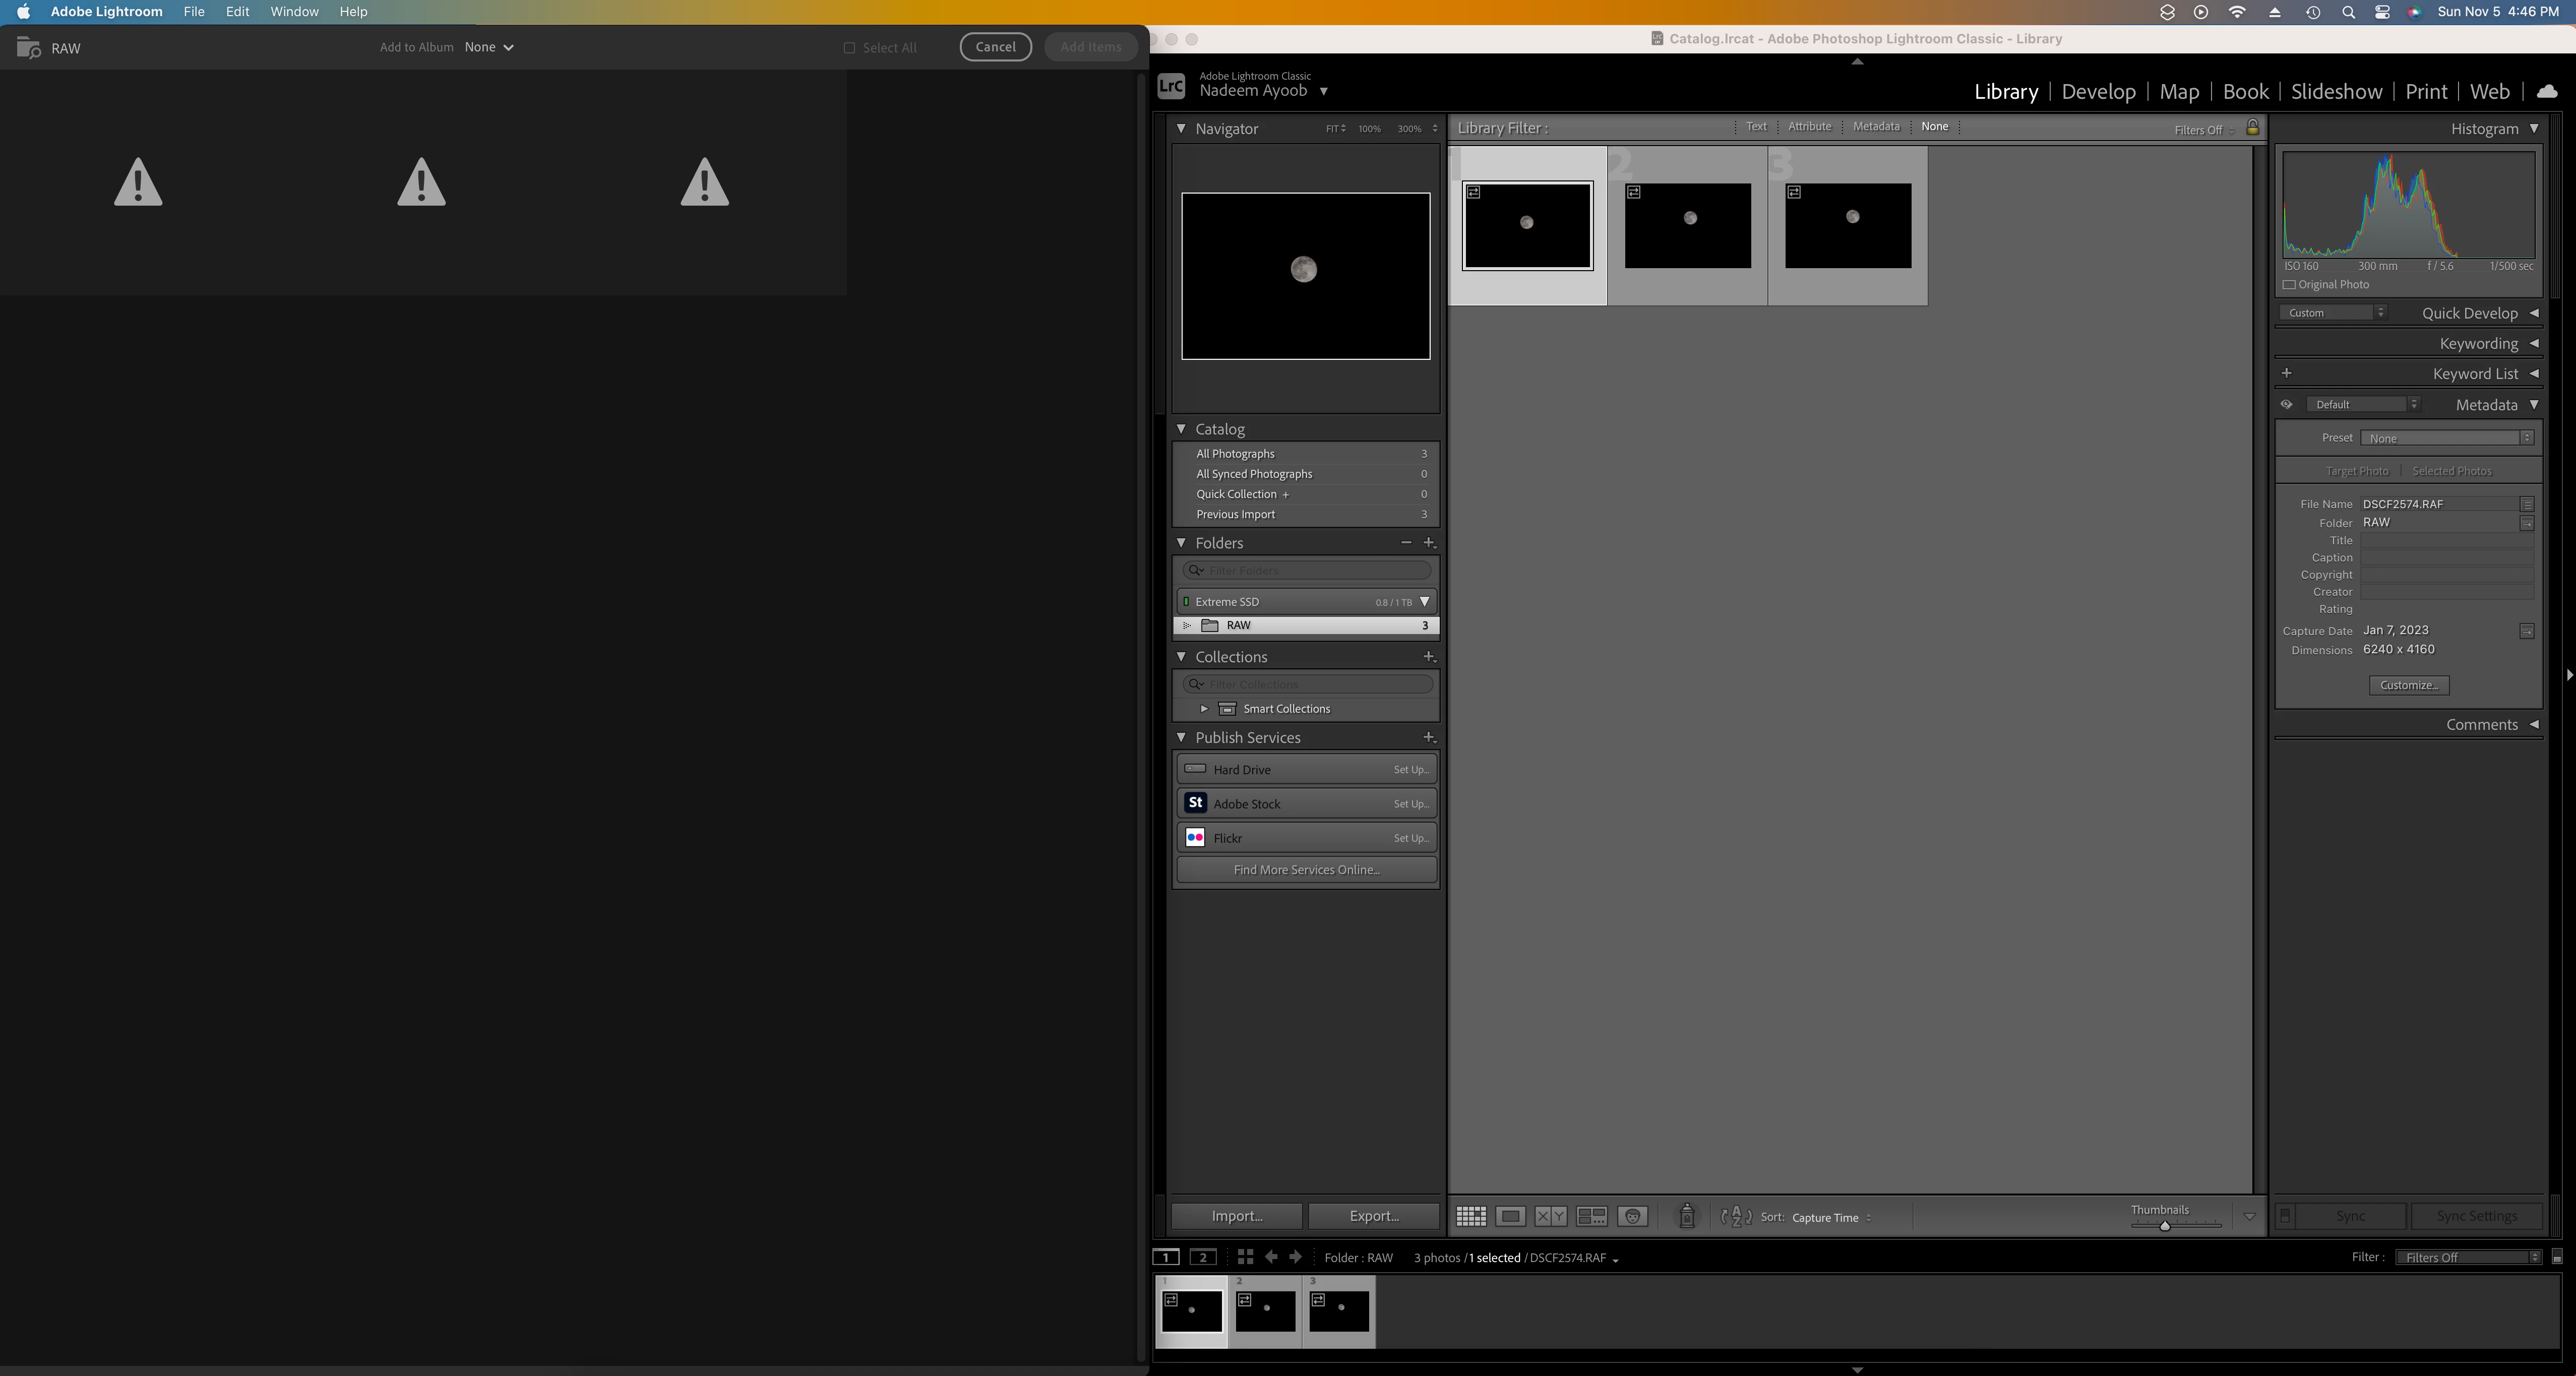The width and height of the screenshot is (2576, 1376).
Task: Enable the Select All checkbox
Action: click(x=849, y=48)
